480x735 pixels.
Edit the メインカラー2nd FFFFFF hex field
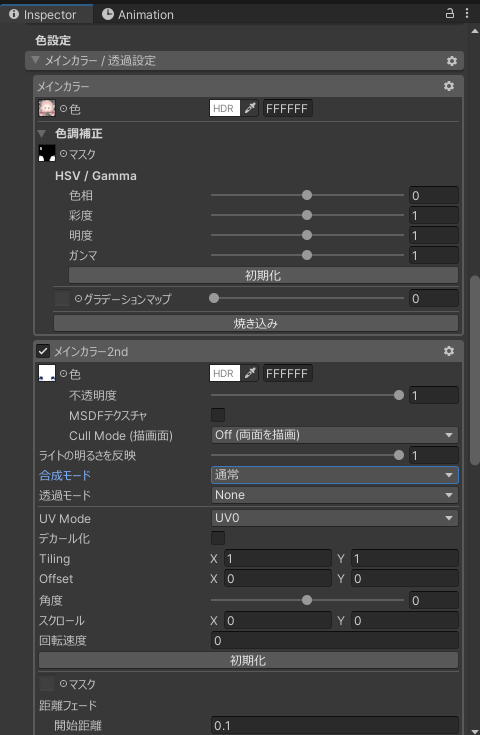pos(287,373)
